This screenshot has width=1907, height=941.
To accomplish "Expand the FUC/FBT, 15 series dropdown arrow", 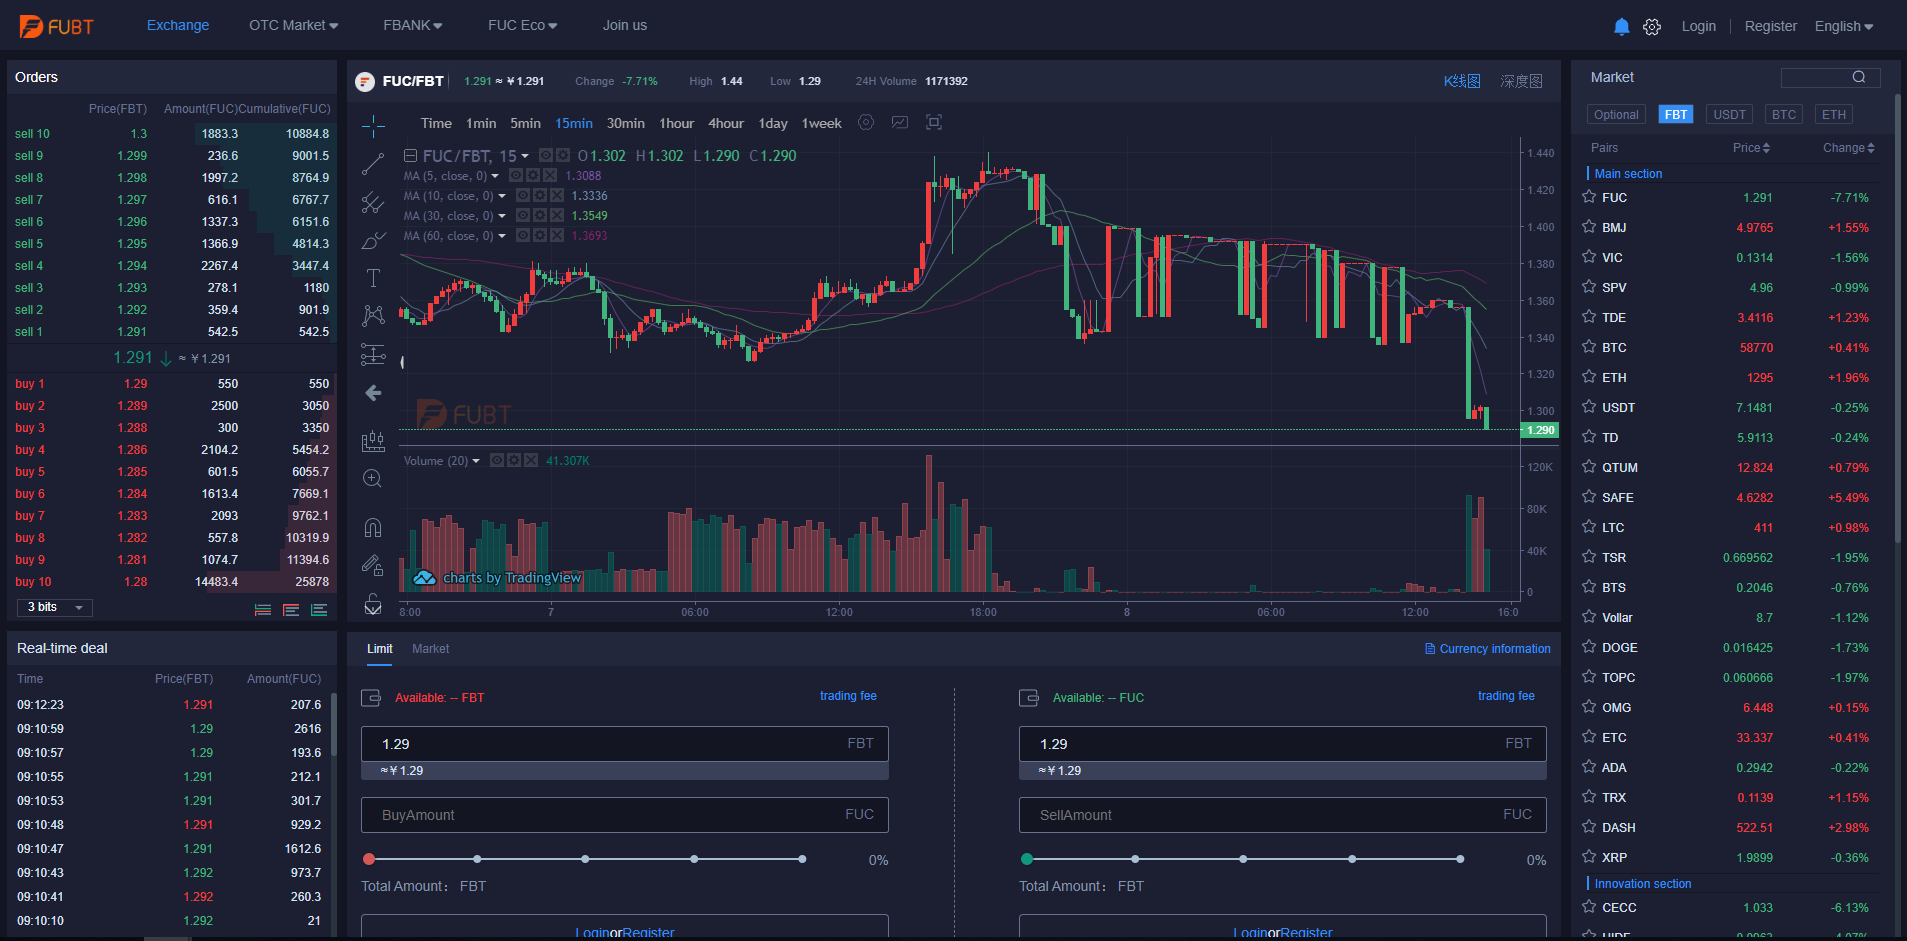I will (x=525, y=156).
